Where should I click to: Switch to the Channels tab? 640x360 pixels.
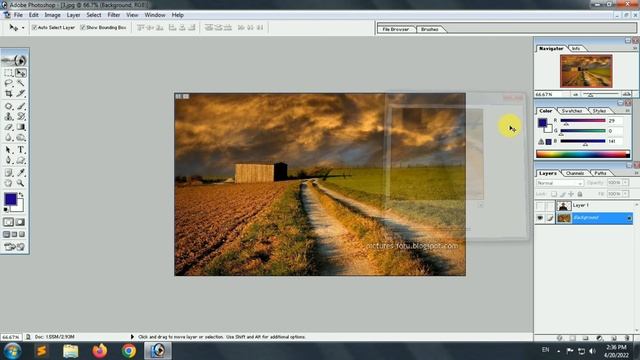(x=575, y=173)
